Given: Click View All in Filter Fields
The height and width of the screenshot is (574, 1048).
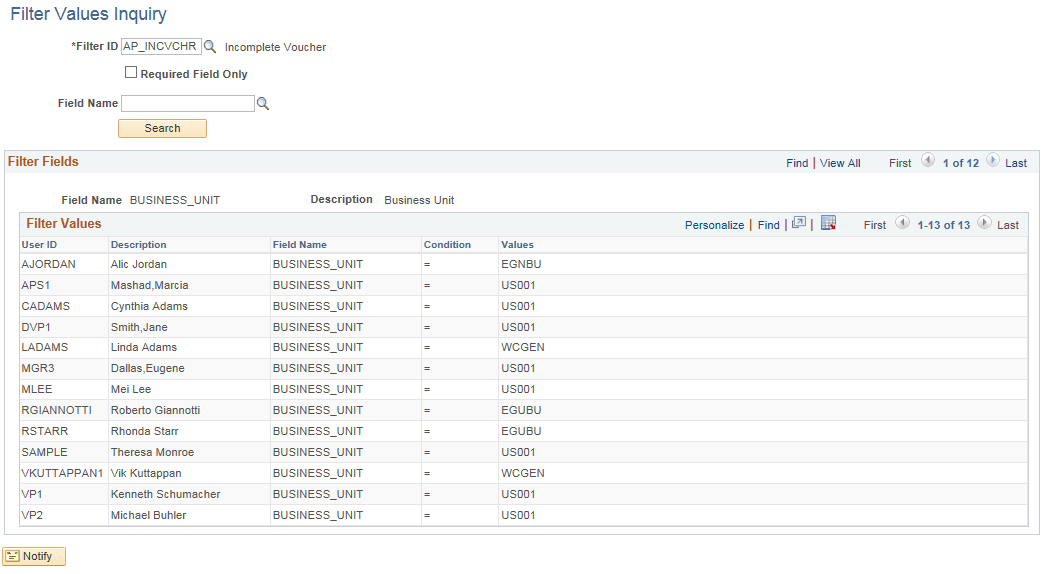Looking at the screenshot, I should (x=840, y=163).
